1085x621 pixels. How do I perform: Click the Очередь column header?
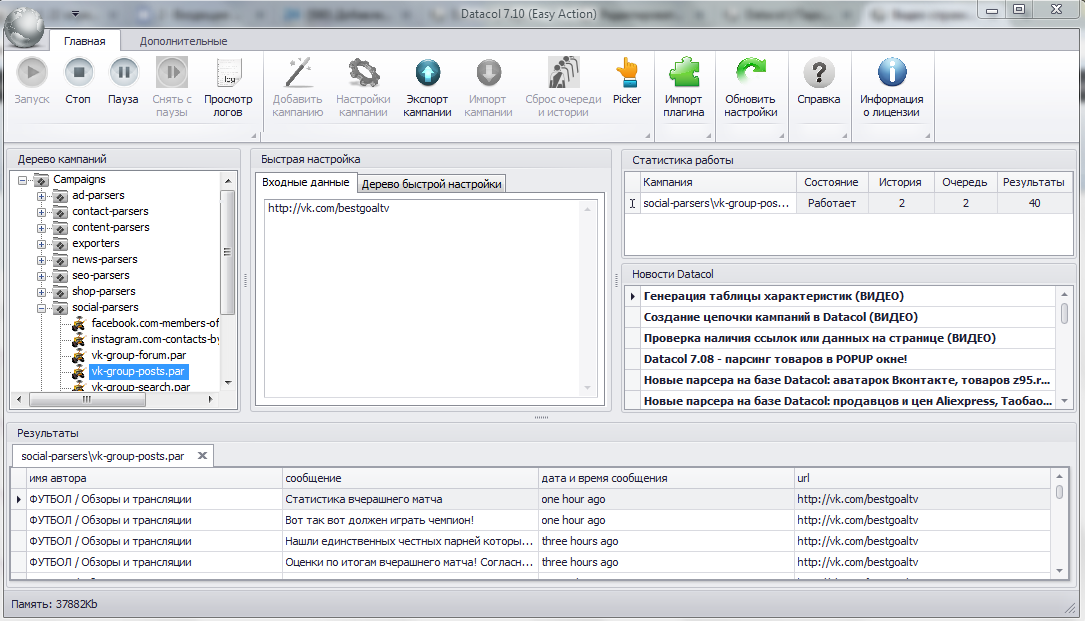coord(965,182)
